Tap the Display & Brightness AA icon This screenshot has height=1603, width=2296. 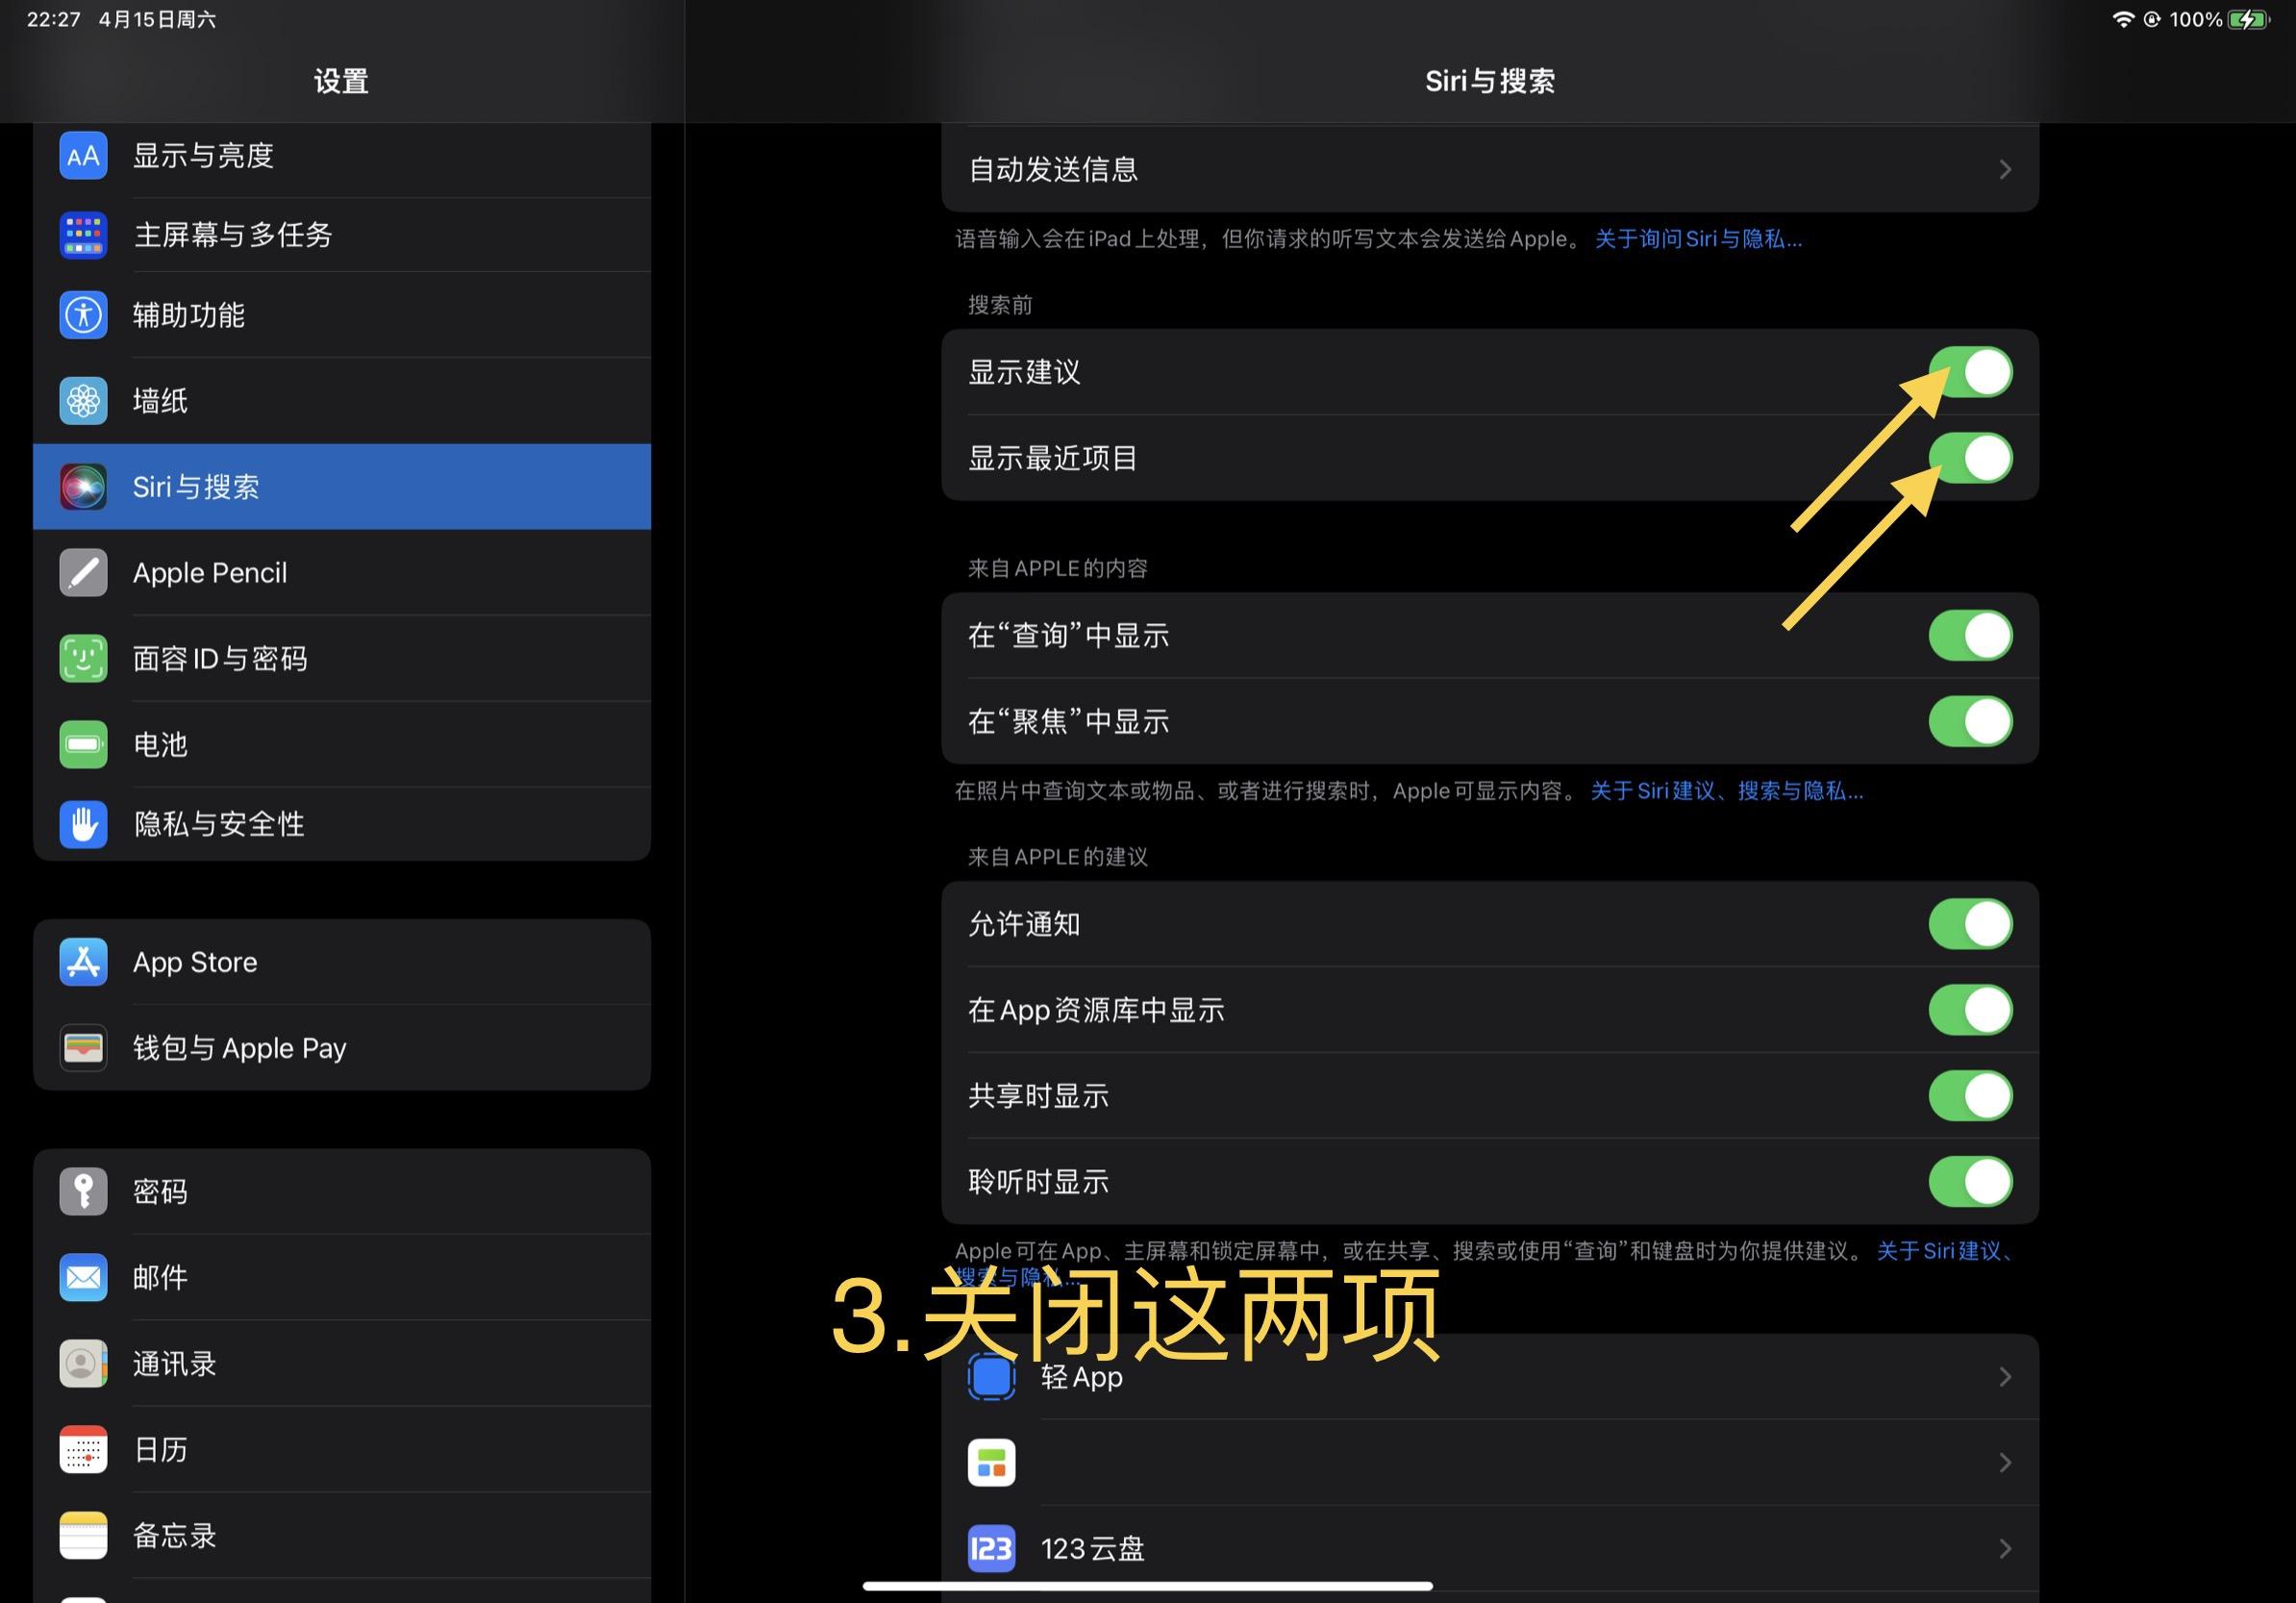coord(83,156)
